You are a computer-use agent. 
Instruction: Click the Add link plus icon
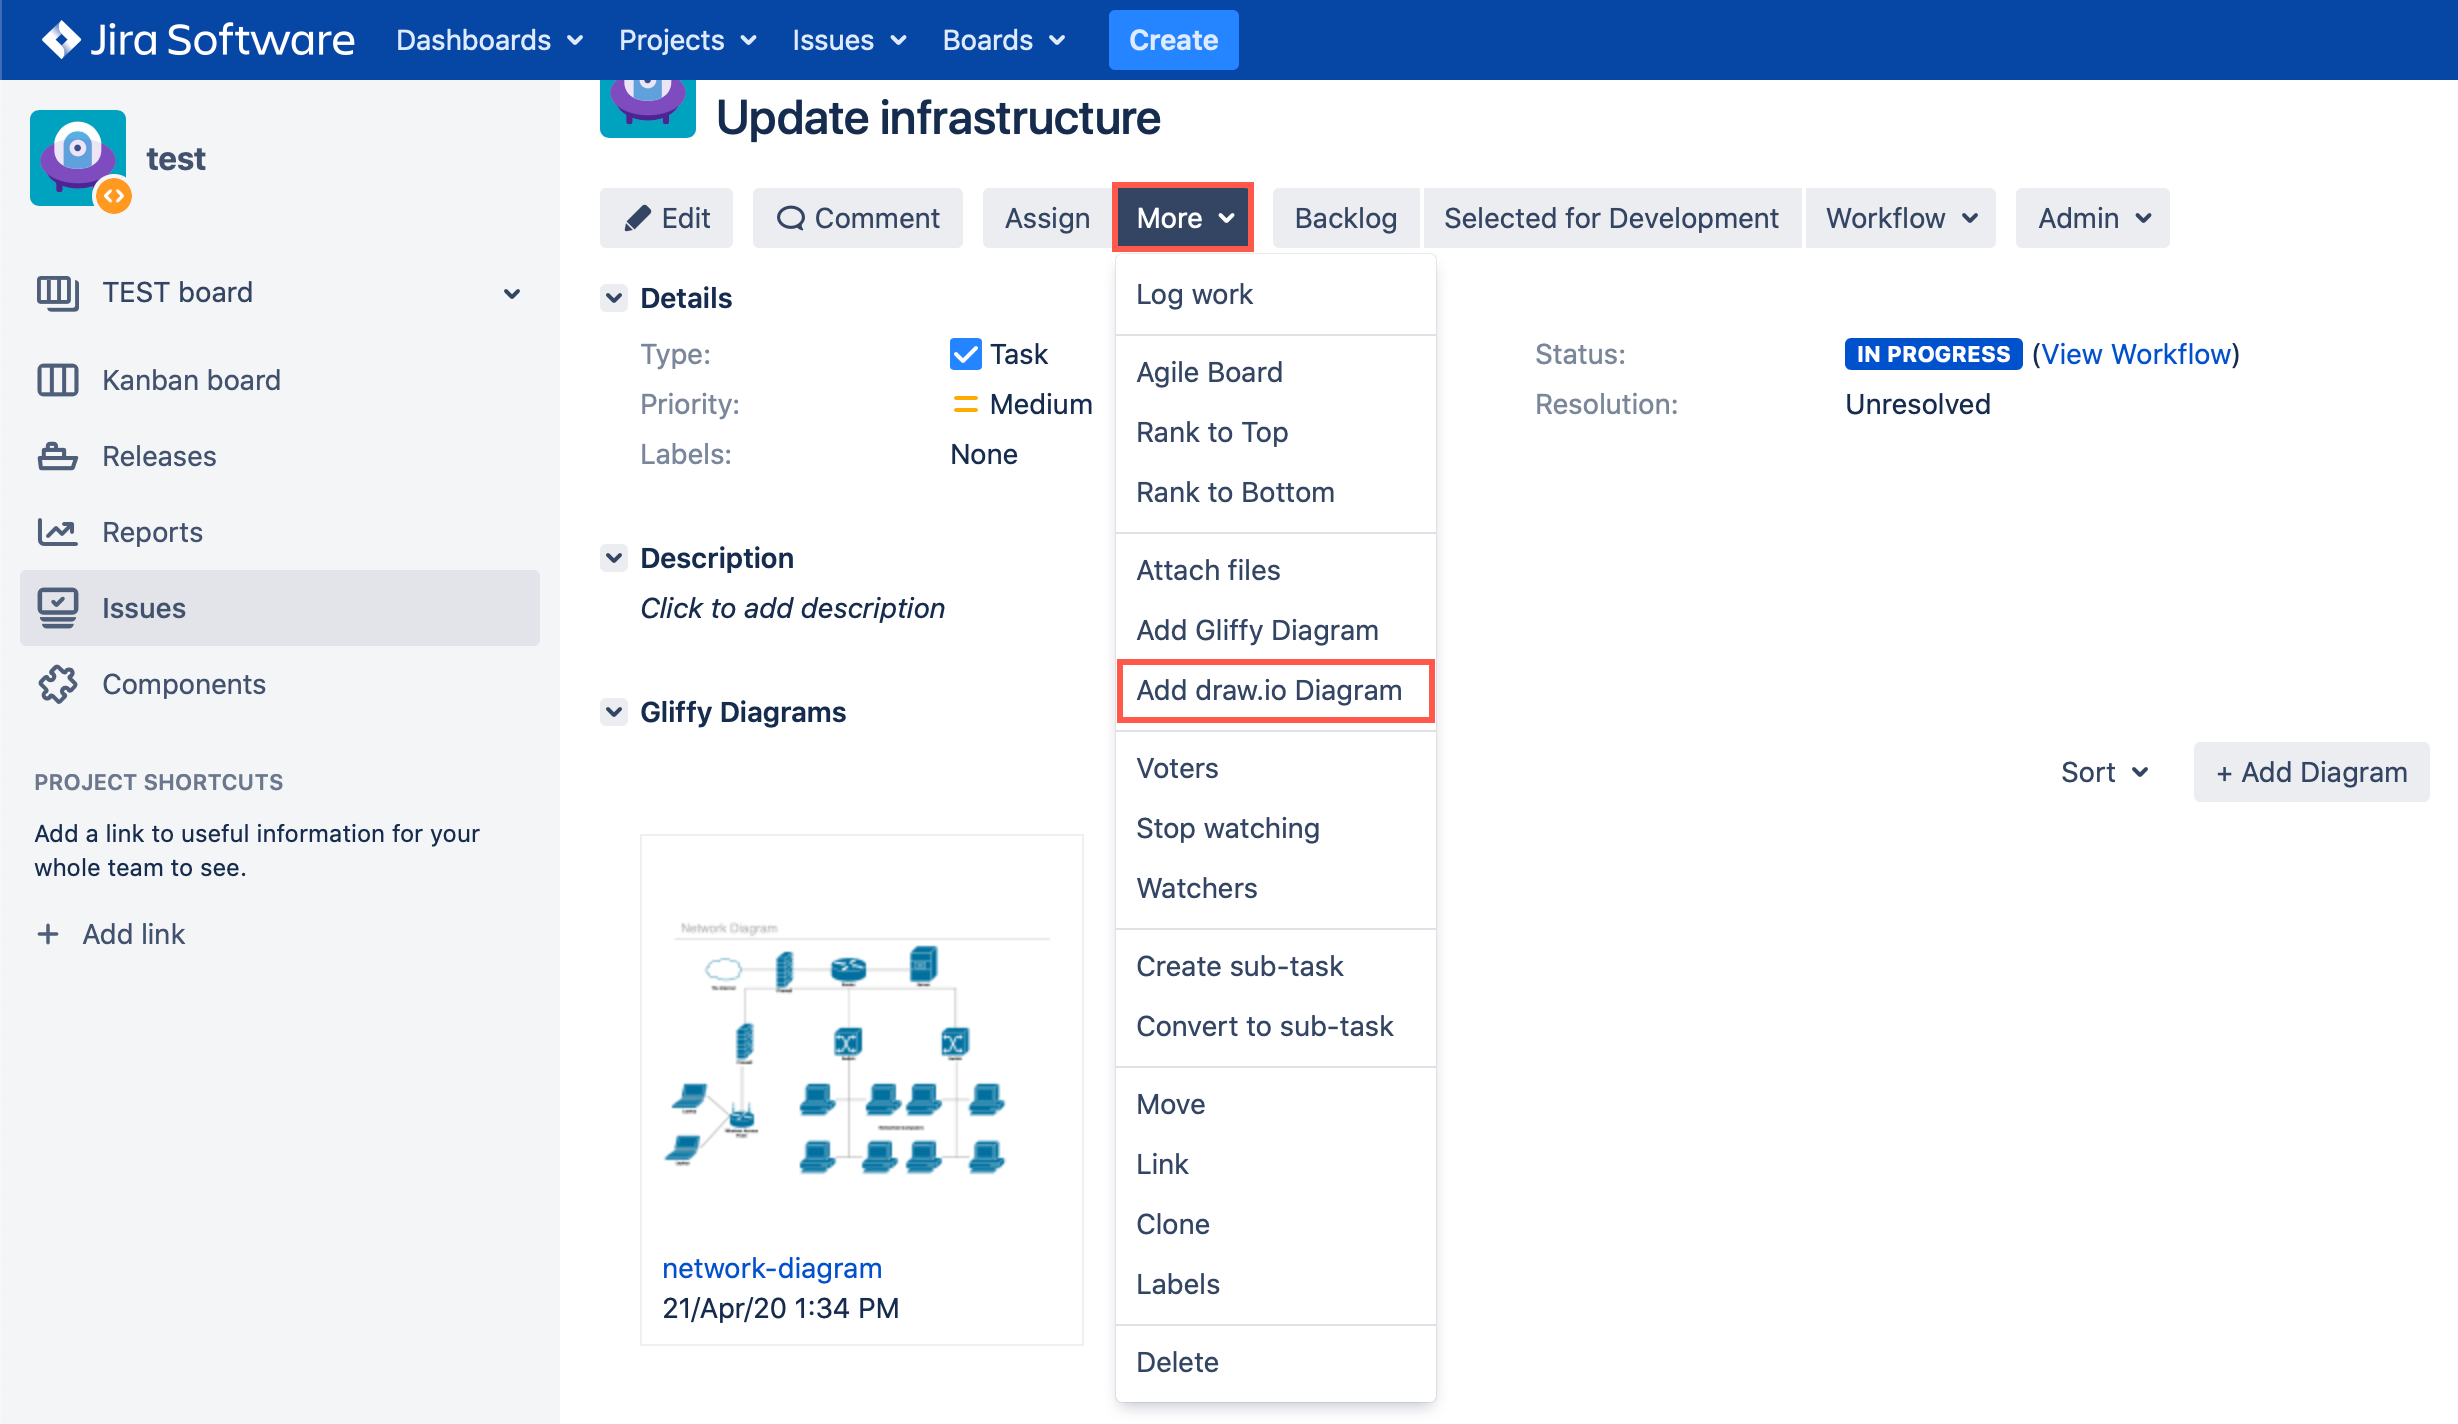48,933
